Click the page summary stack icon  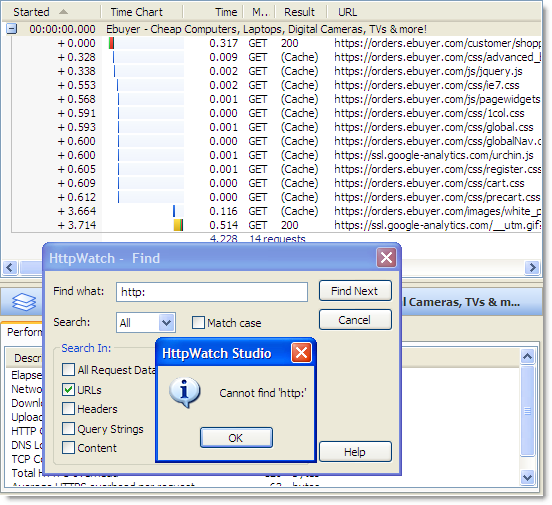[24, 302]
